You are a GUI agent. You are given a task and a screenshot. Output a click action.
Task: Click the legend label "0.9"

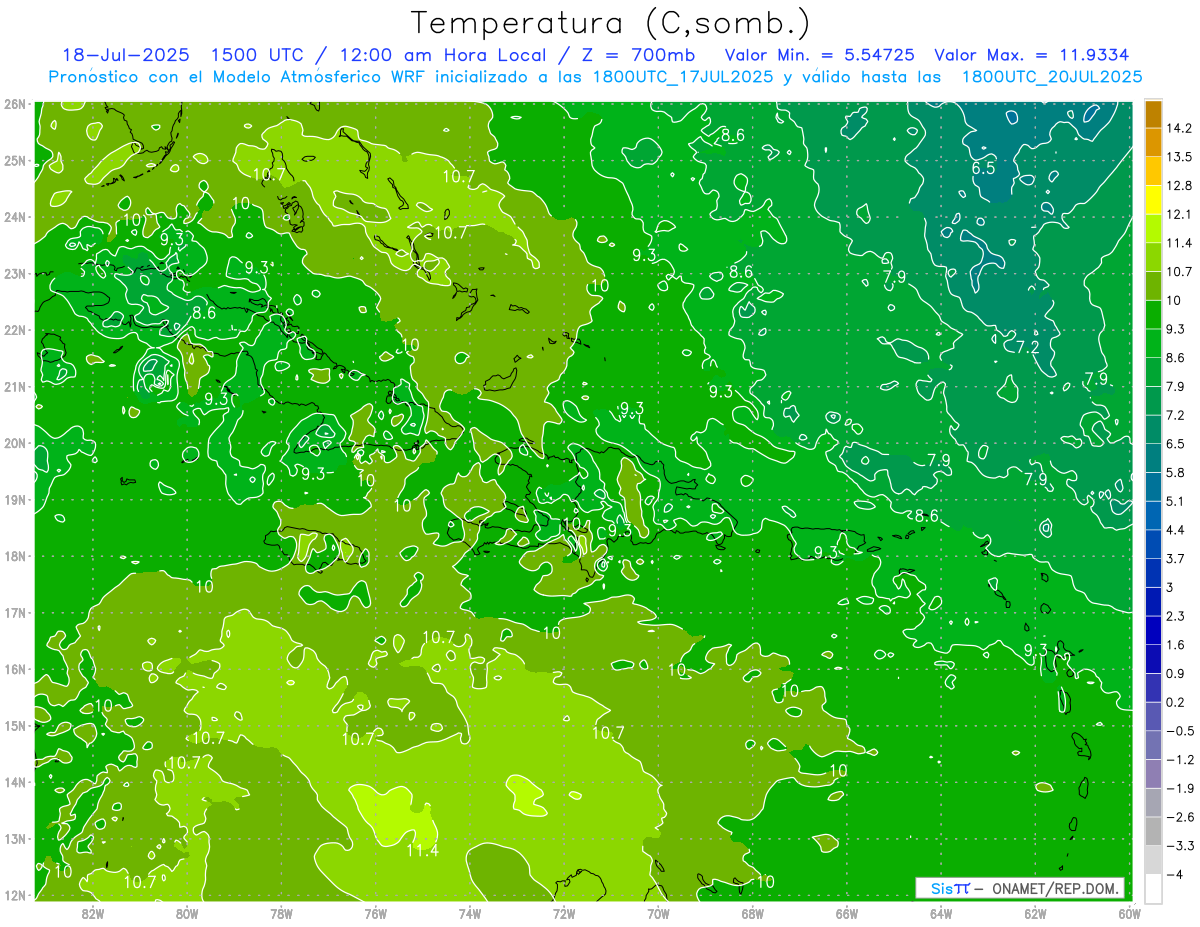1177,673
